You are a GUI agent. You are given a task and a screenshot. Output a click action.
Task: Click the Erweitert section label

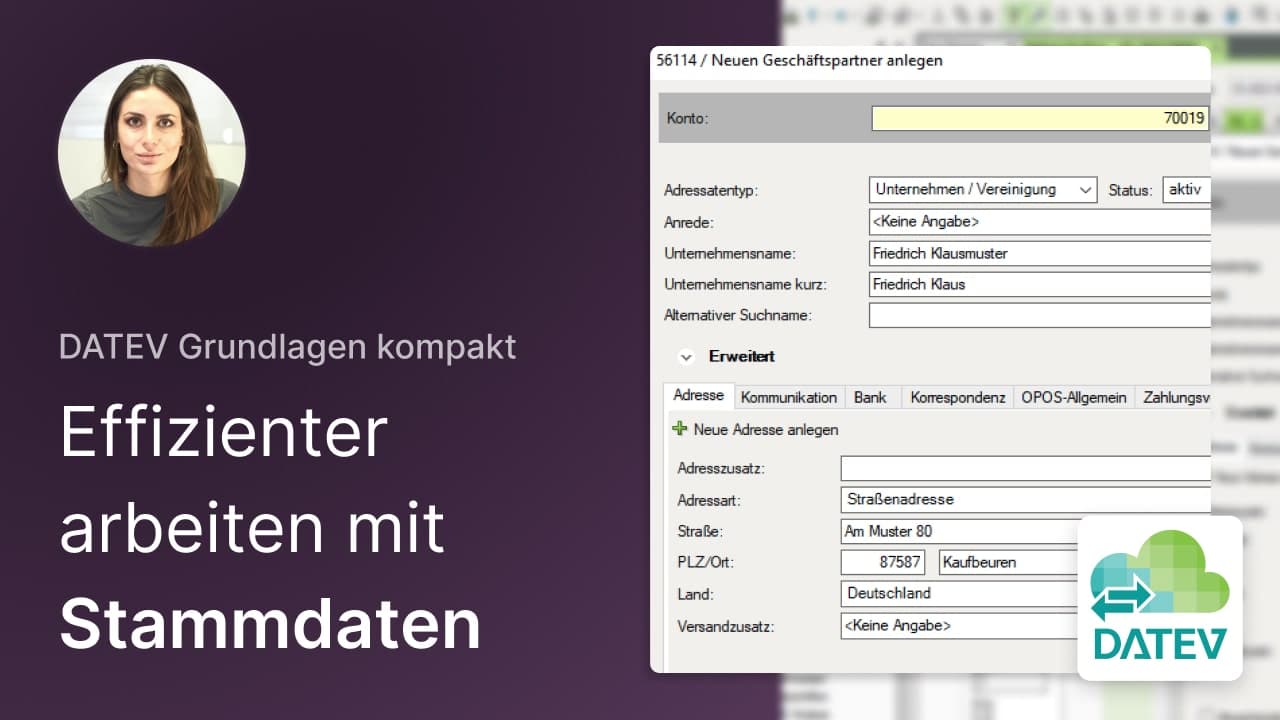[x=741, y=356]
